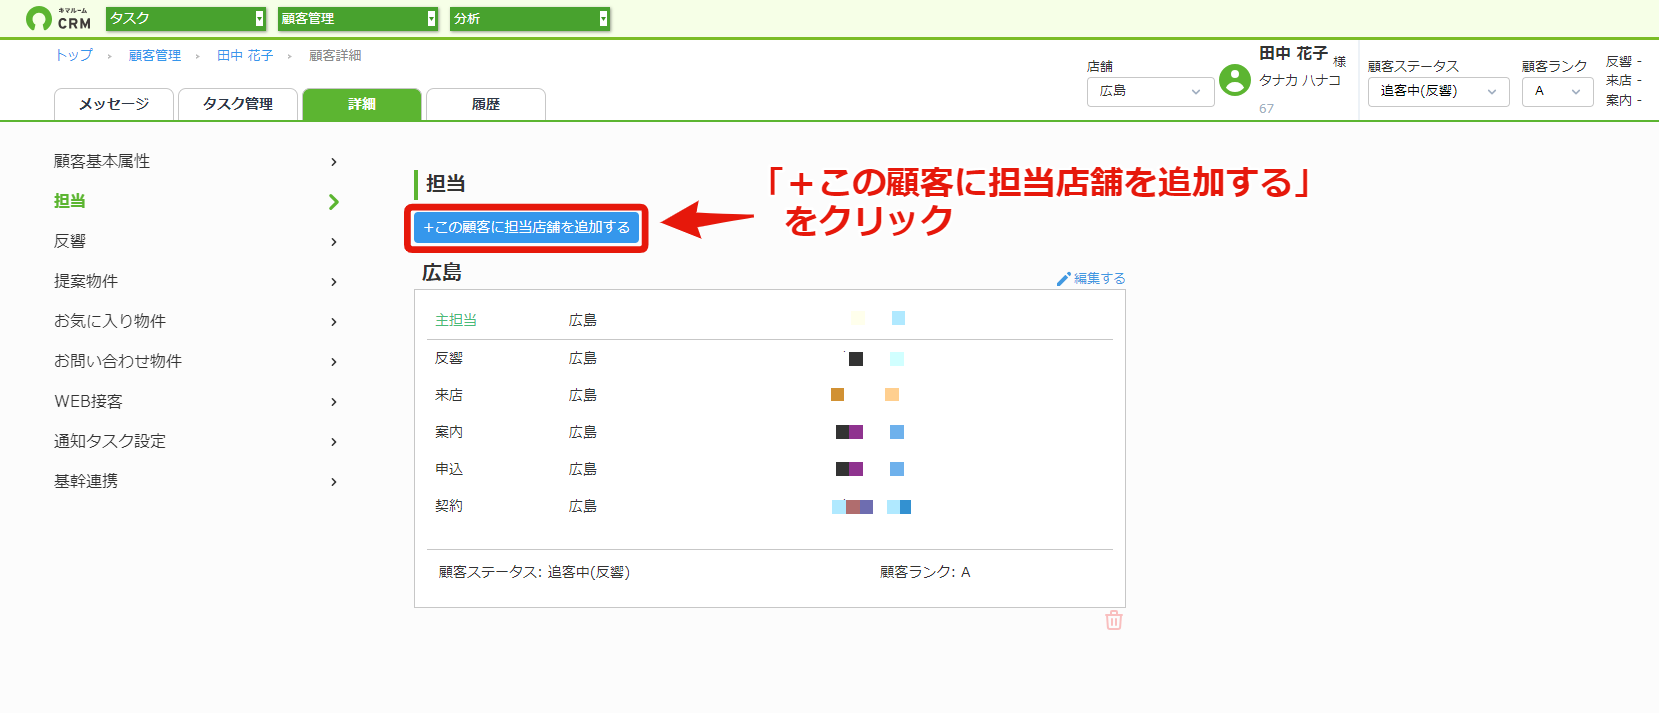
Task: Click chevron arrow beside 提案物件
Action: pyautogui.click(x=334, y=282)
